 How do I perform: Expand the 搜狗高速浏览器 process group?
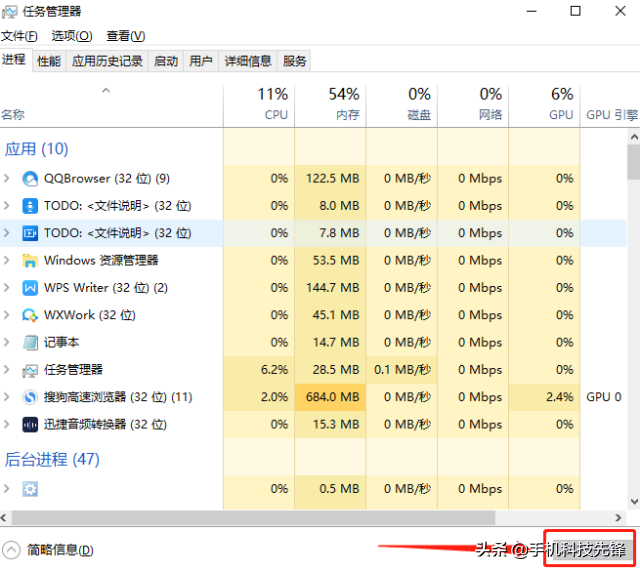(x=7, y=397)
